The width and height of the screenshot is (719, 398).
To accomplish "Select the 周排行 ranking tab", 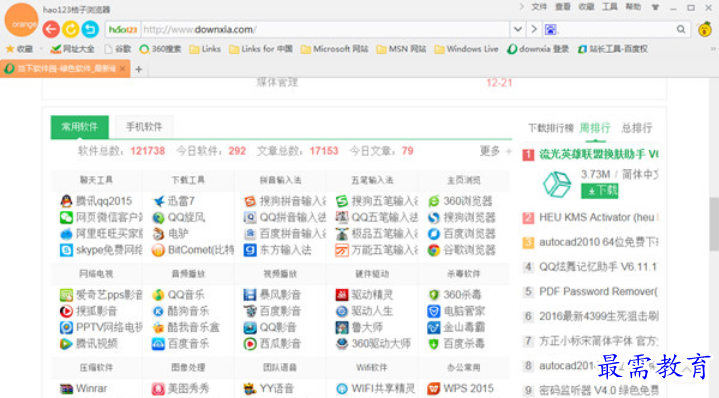I will tap(595, 128).
